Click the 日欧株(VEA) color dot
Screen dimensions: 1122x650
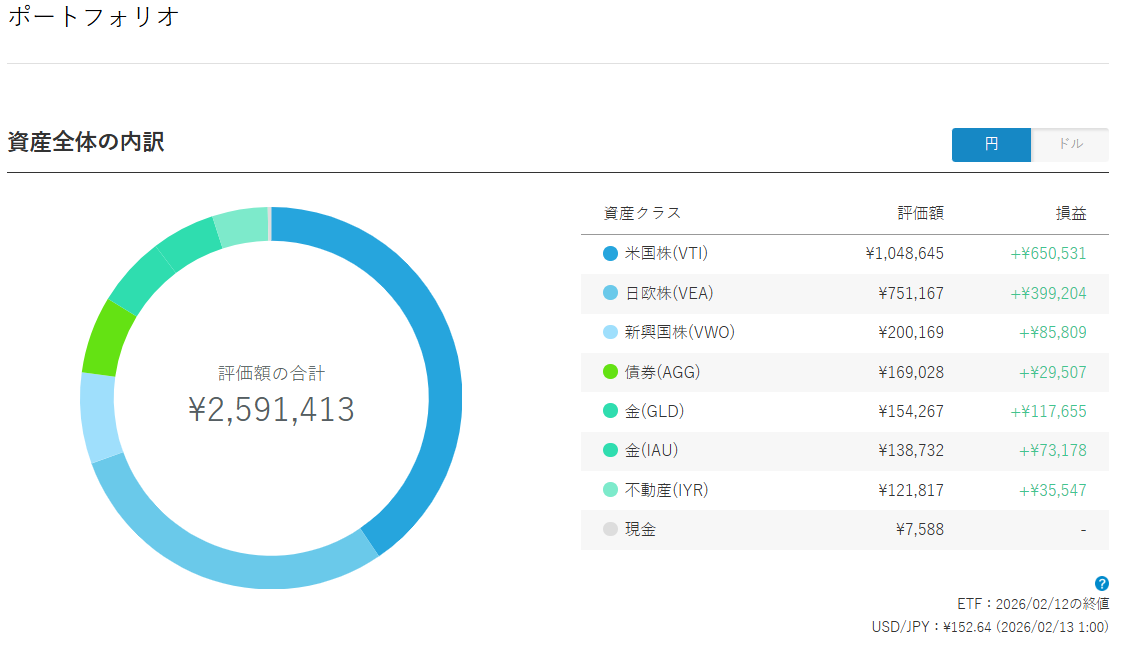610,293
